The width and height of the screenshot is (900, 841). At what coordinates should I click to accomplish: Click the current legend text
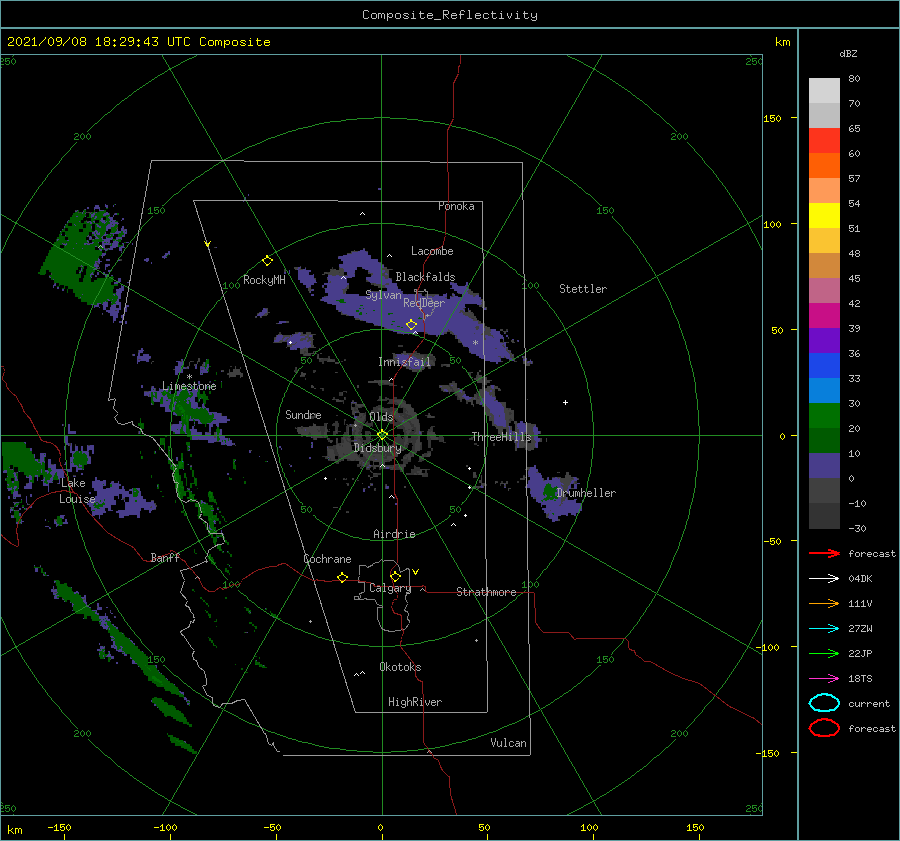pyautogui.click(x=869, y=703)
